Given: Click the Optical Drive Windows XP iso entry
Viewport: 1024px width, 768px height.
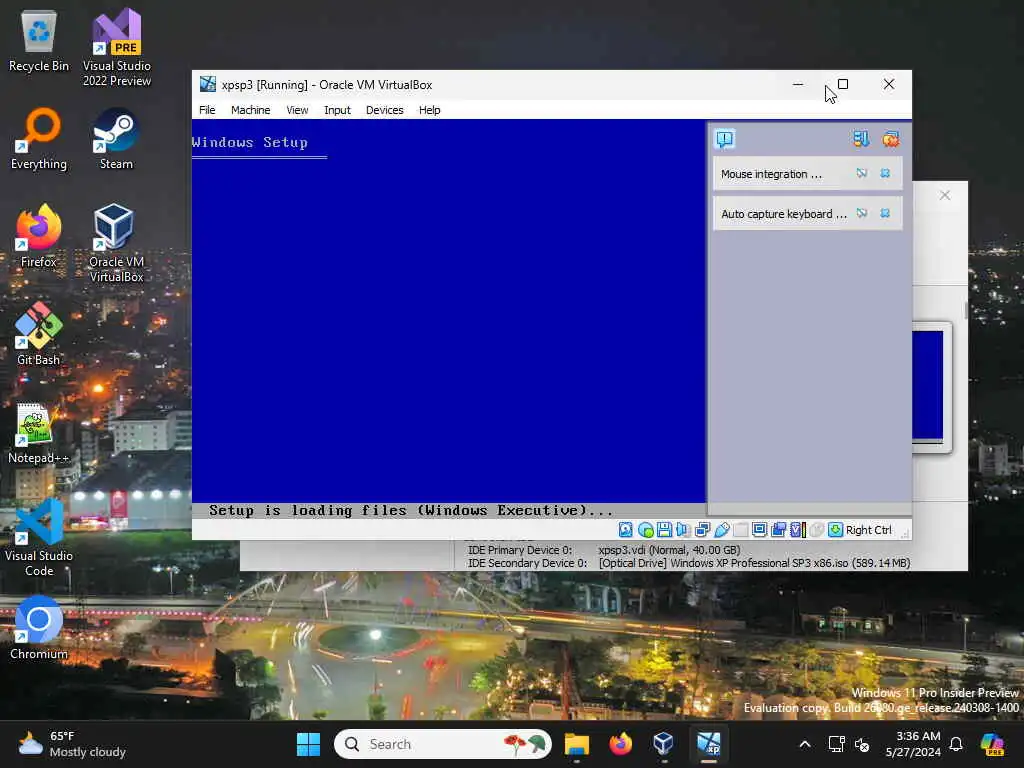Looking at the screenshot, I should click(754, 563).
